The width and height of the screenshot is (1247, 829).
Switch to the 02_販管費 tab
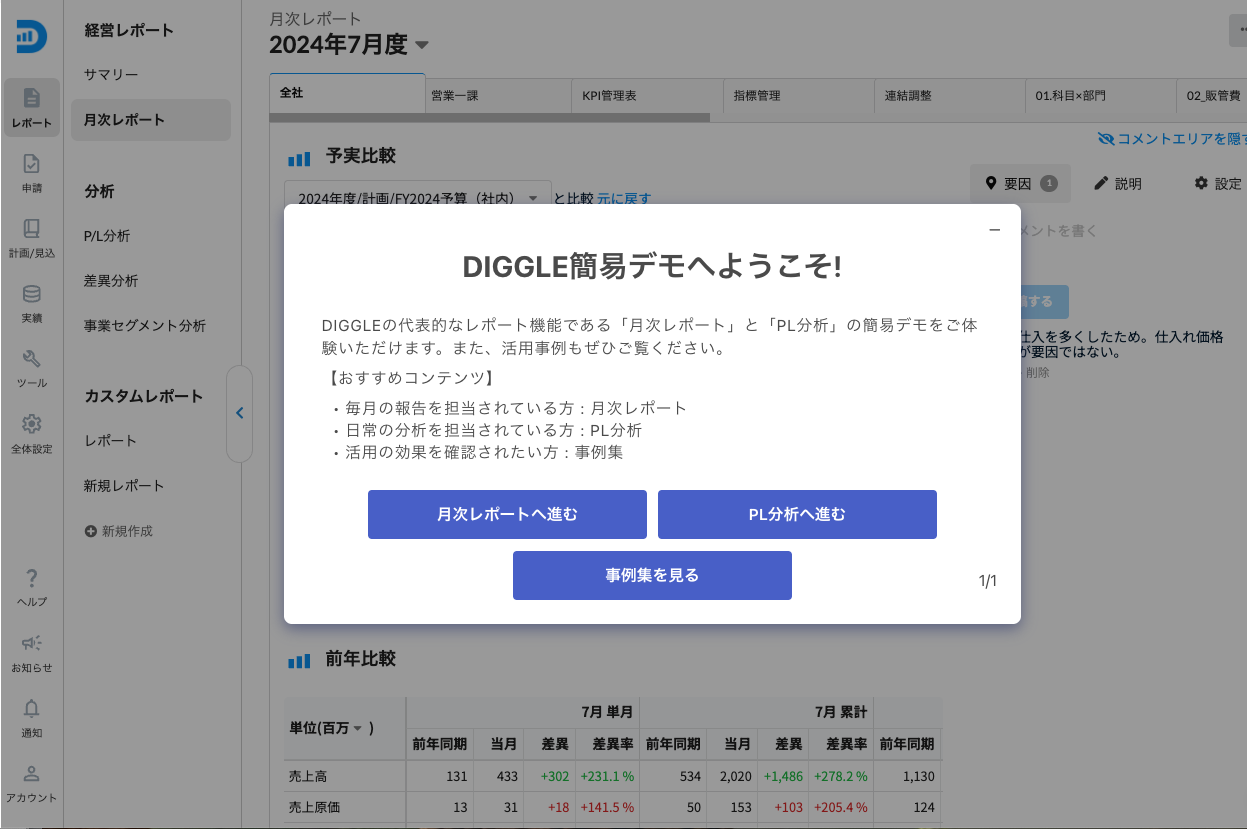pyautogui.click(x=1212, y=96)
